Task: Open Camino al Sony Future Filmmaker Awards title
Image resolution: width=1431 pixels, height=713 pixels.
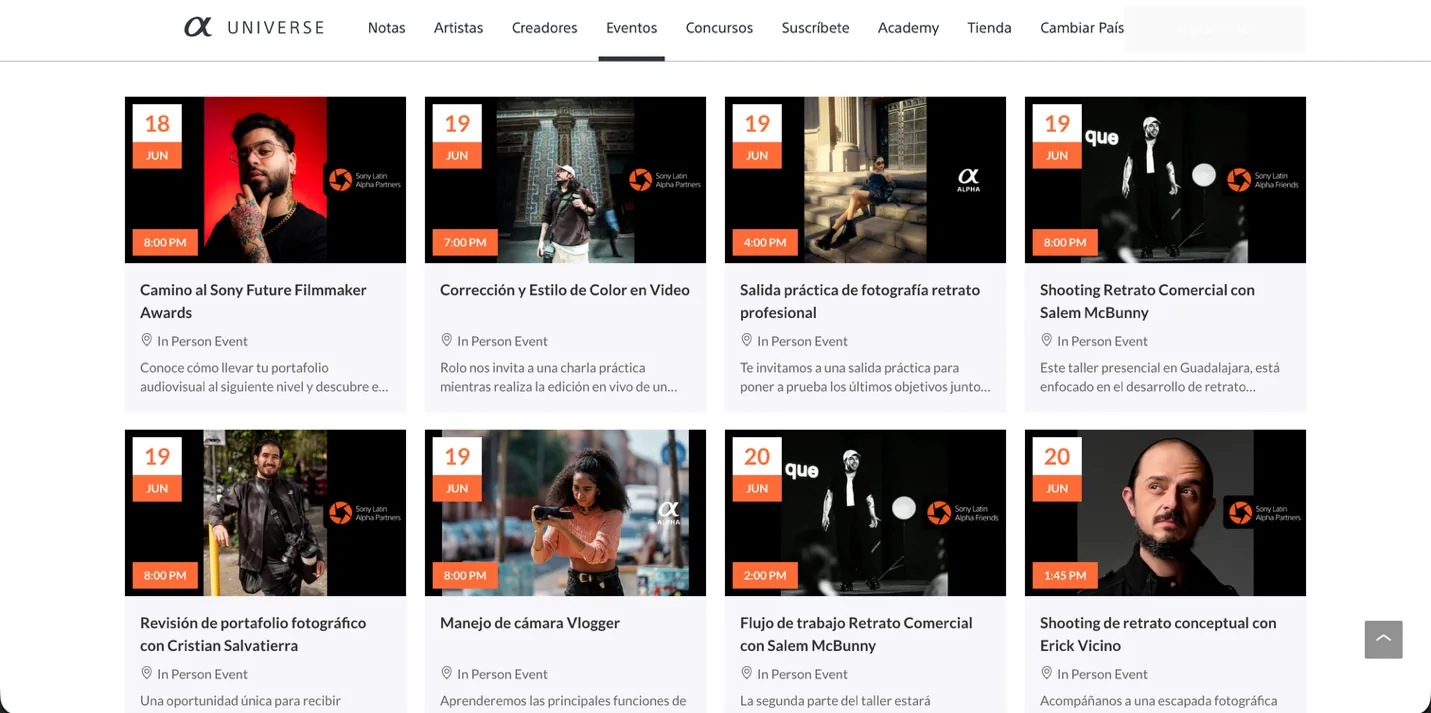Action: pos(253,301)
